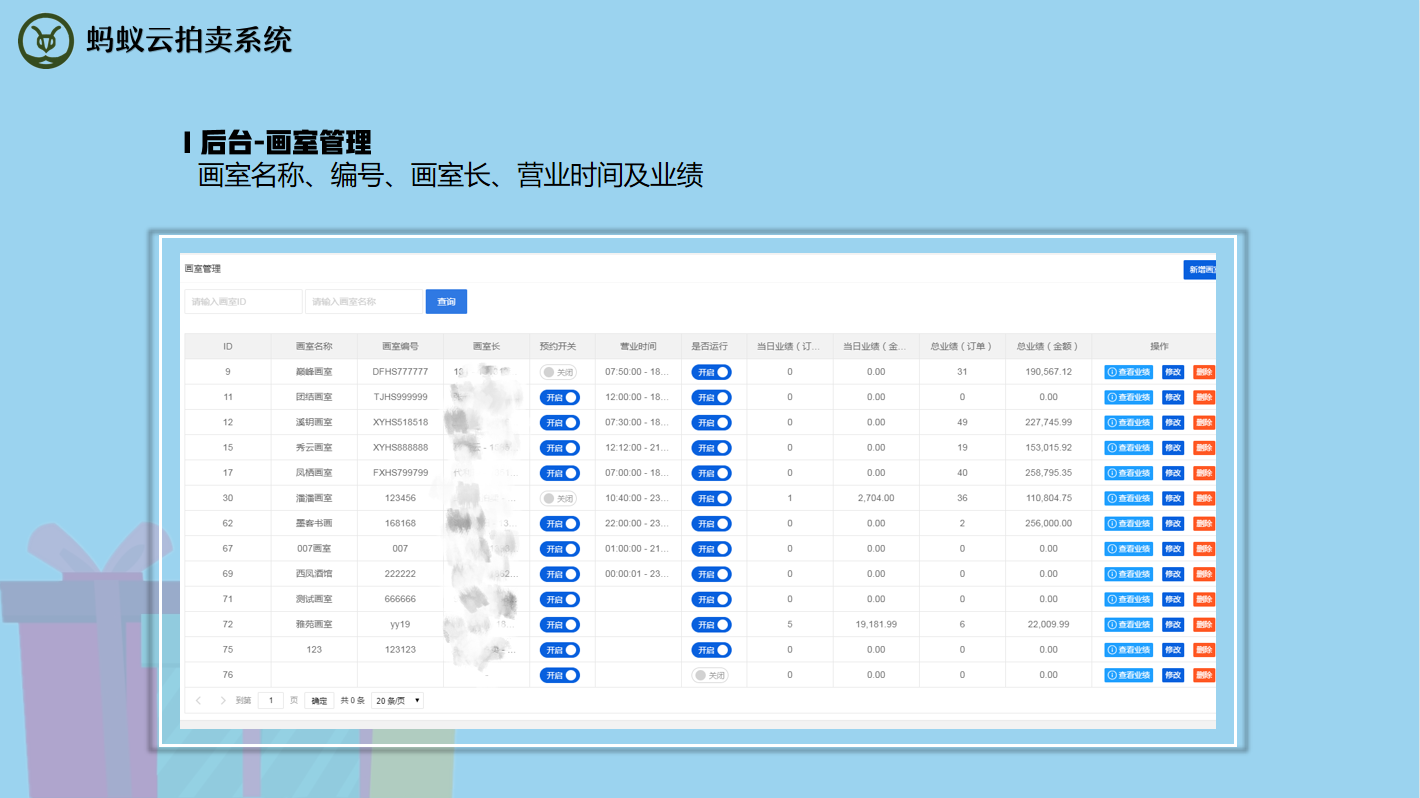Click the ant logo icon
Screen dimensions: 1420x798
pos(46,41)
